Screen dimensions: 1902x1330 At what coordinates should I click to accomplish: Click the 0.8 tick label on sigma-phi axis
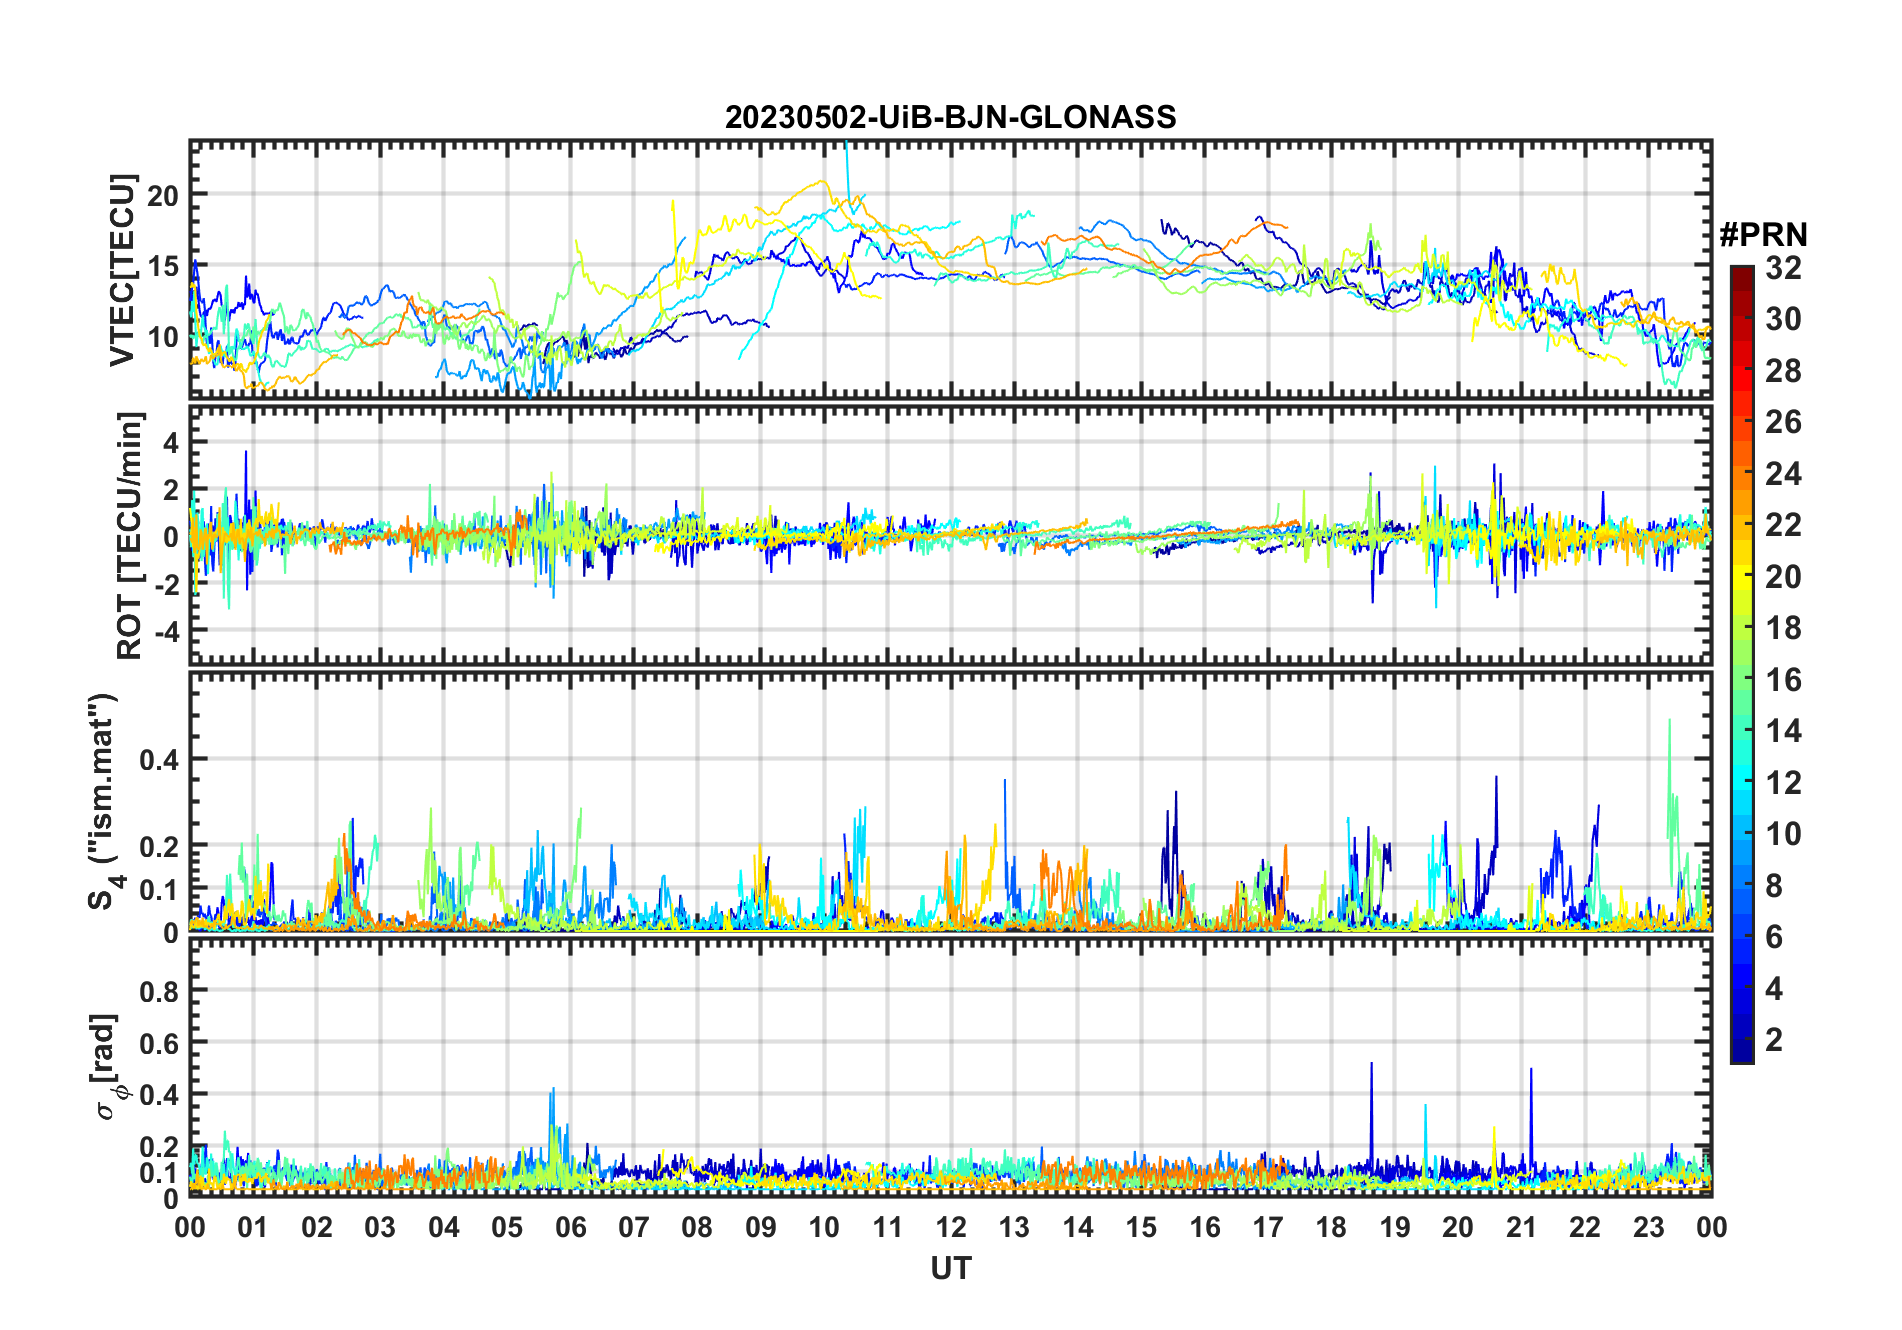click(x=160, y=991)
